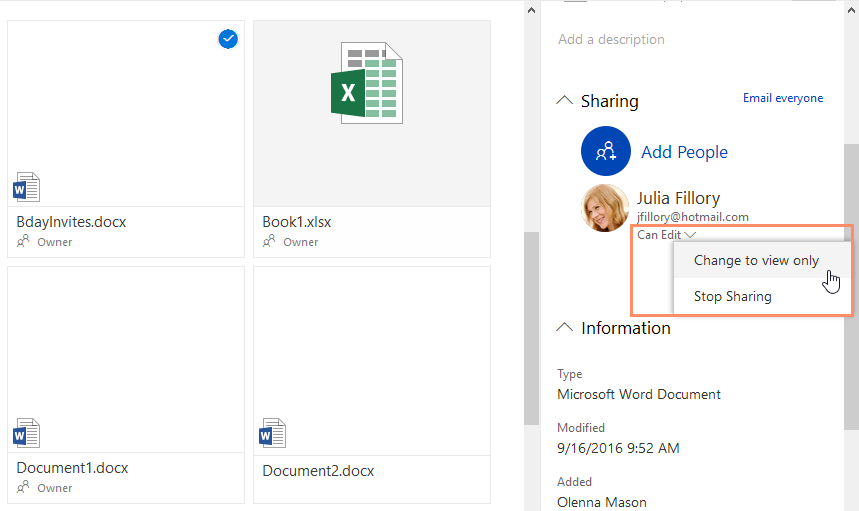Click the Email everyone link

[783, 98]
